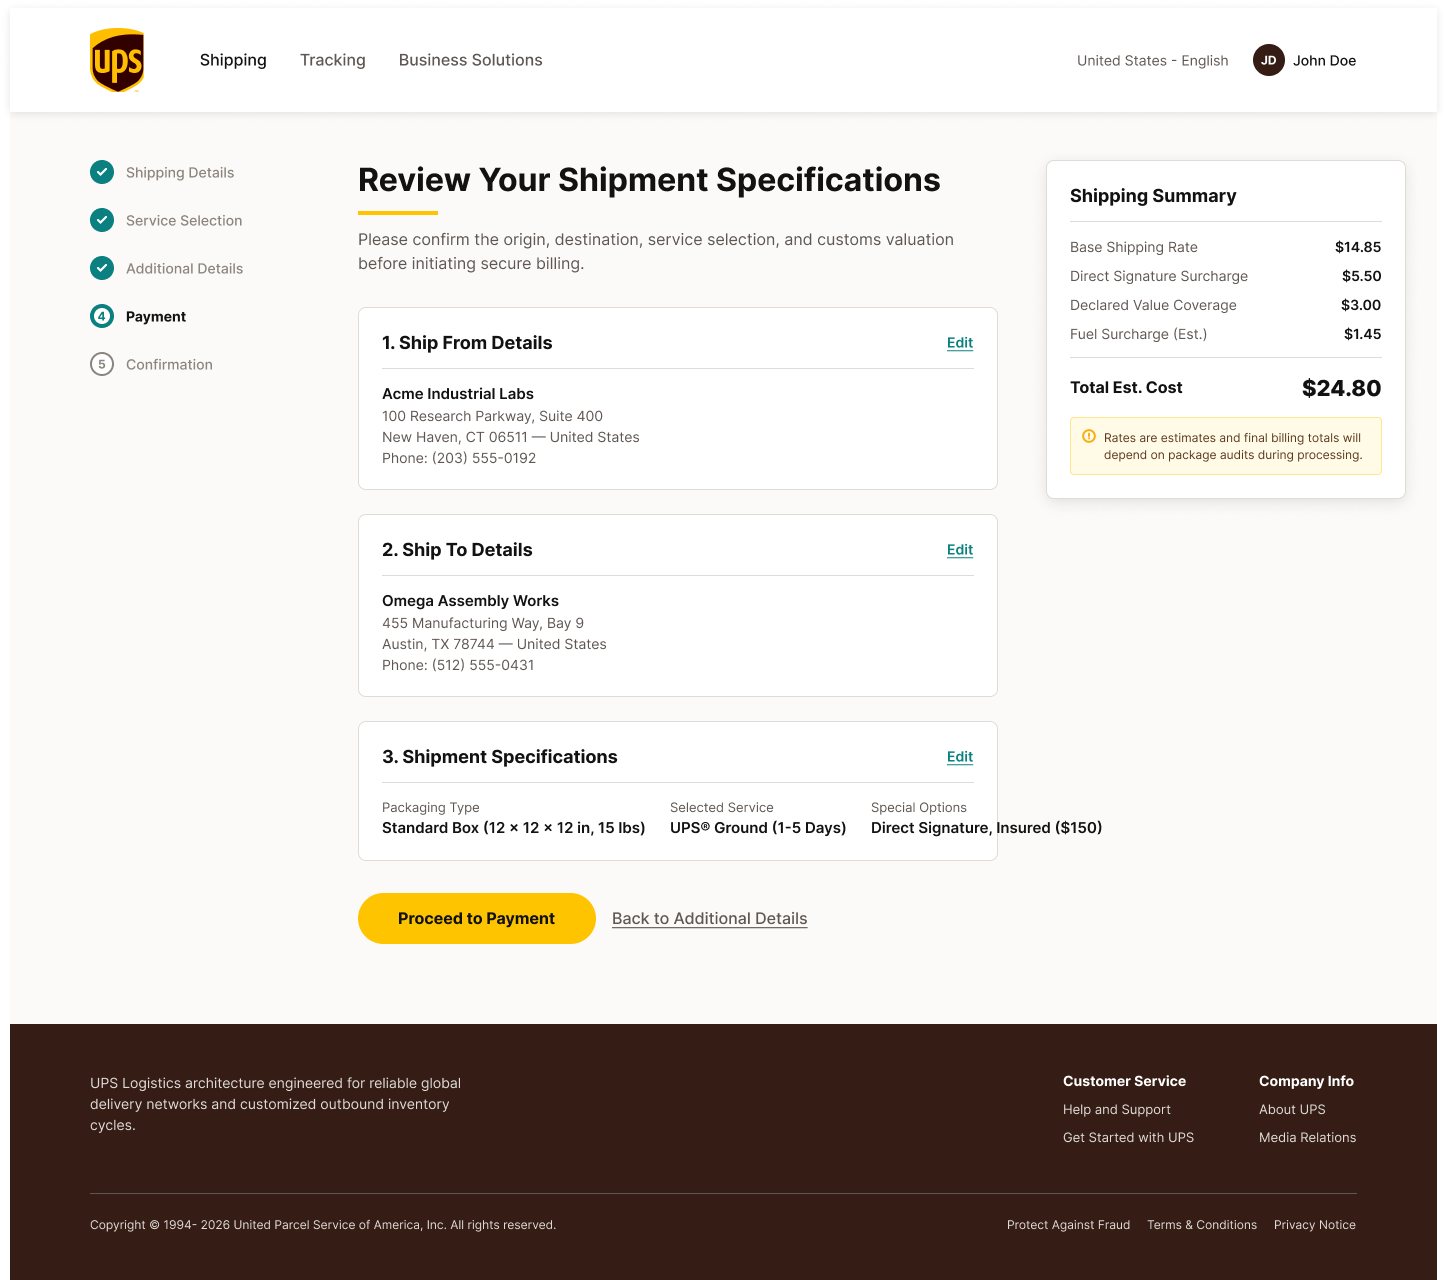
Task: Edit Ship To Details
Action: pyautogui.click(x=960, y=549)
